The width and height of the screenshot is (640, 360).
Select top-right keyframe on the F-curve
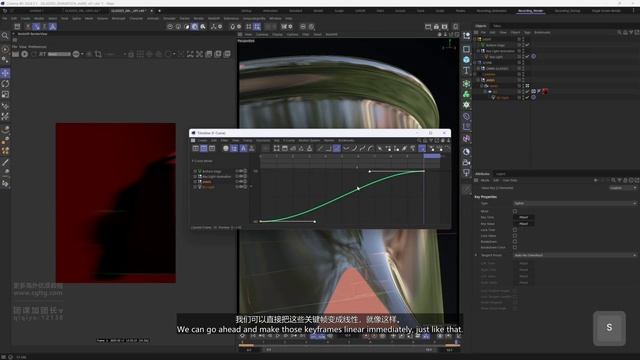424,171
